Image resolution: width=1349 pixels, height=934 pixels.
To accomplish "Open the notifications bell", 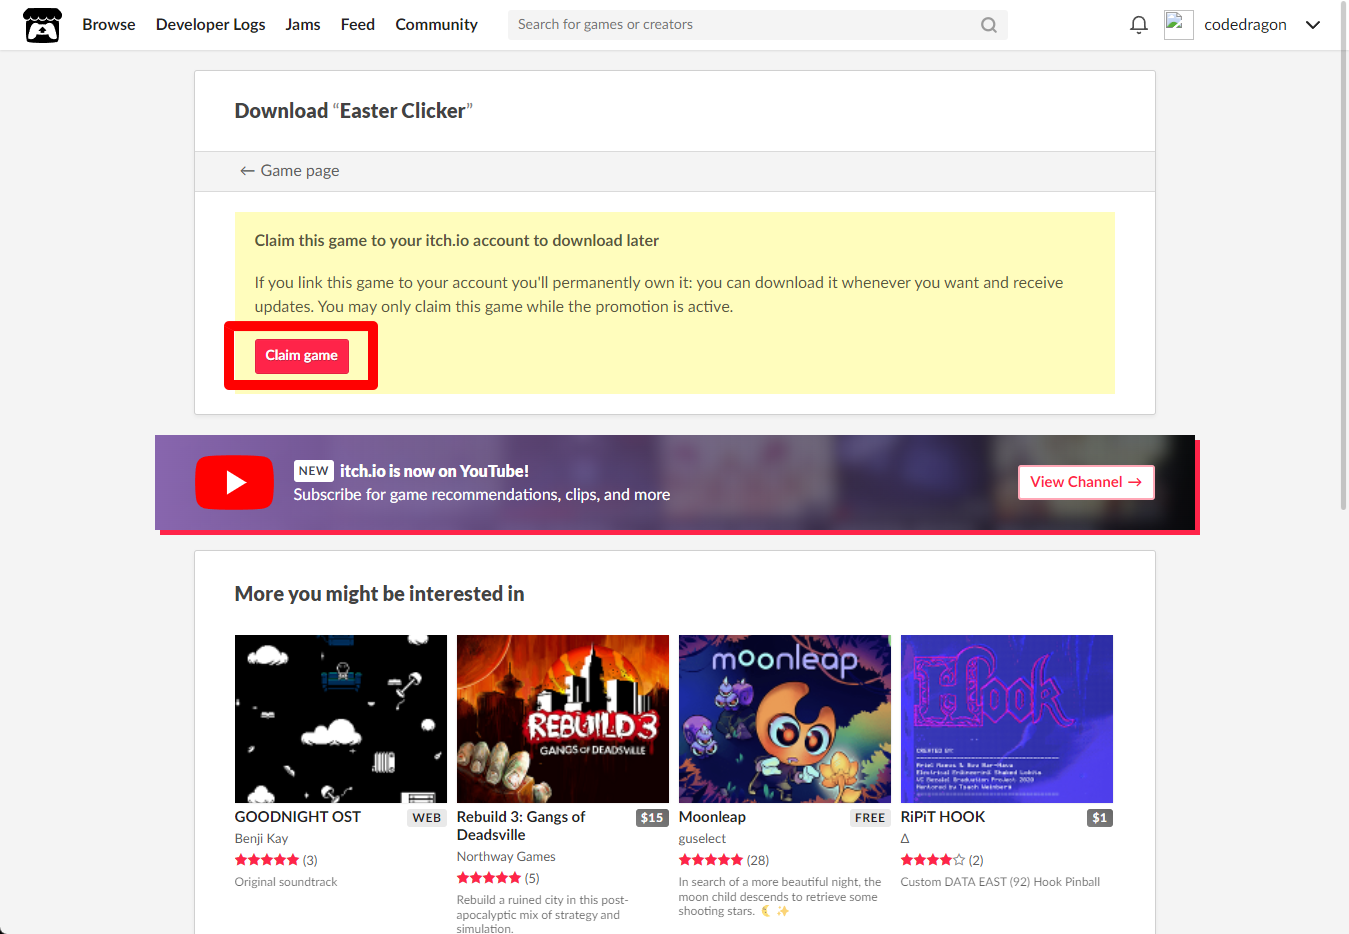I will (1138, 25).
